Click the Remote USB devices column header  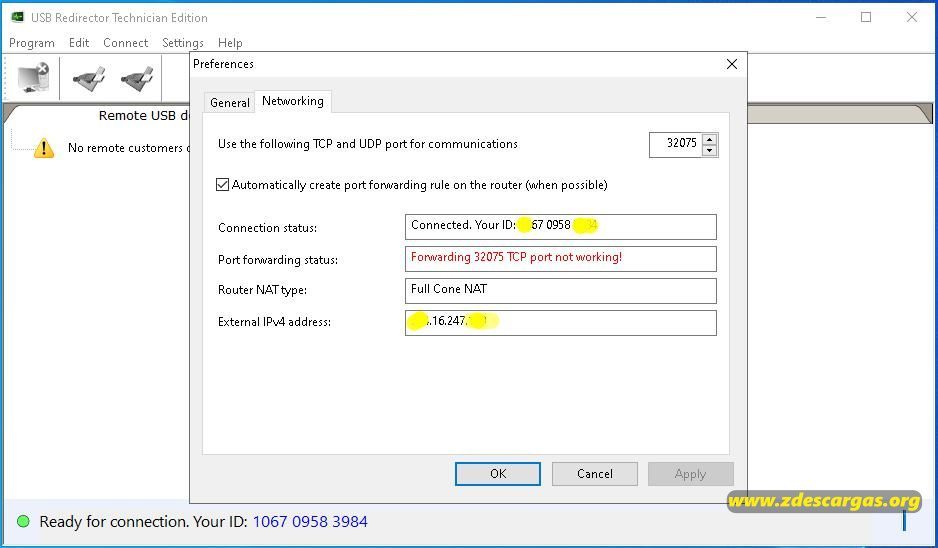pos(144,115)
